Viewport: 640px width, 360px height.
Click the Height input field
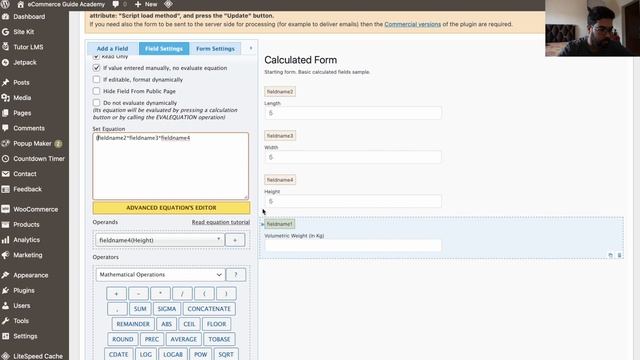[353, 201]
